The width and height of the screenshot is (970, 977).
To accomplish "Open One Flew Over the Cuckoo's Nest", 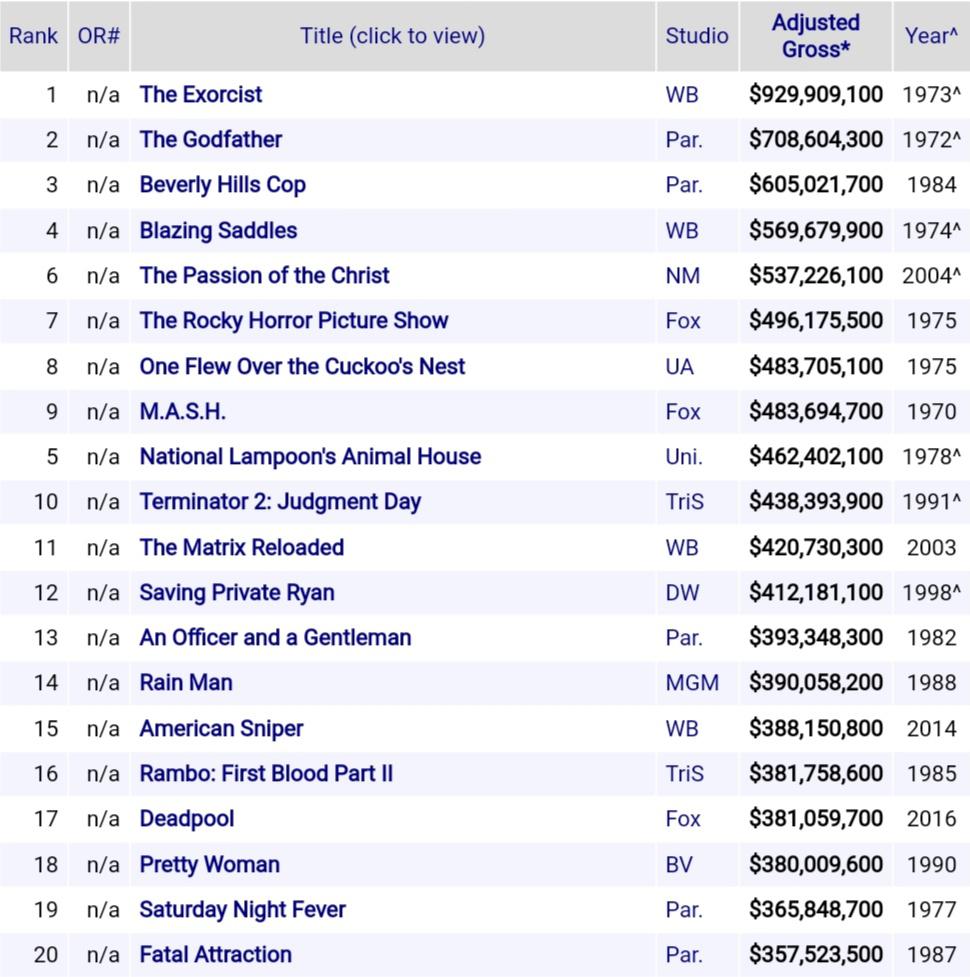I will click(301, 366).
